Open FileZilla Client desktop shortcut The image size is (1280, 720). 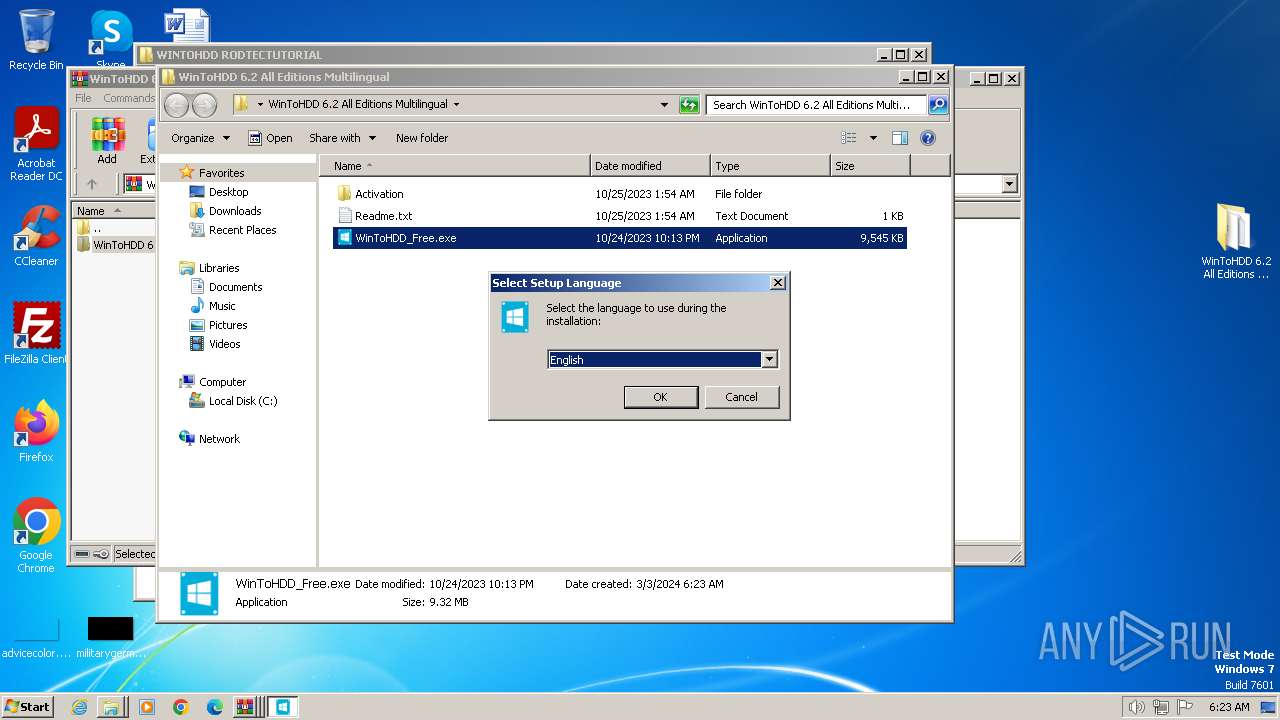[36, 333]
